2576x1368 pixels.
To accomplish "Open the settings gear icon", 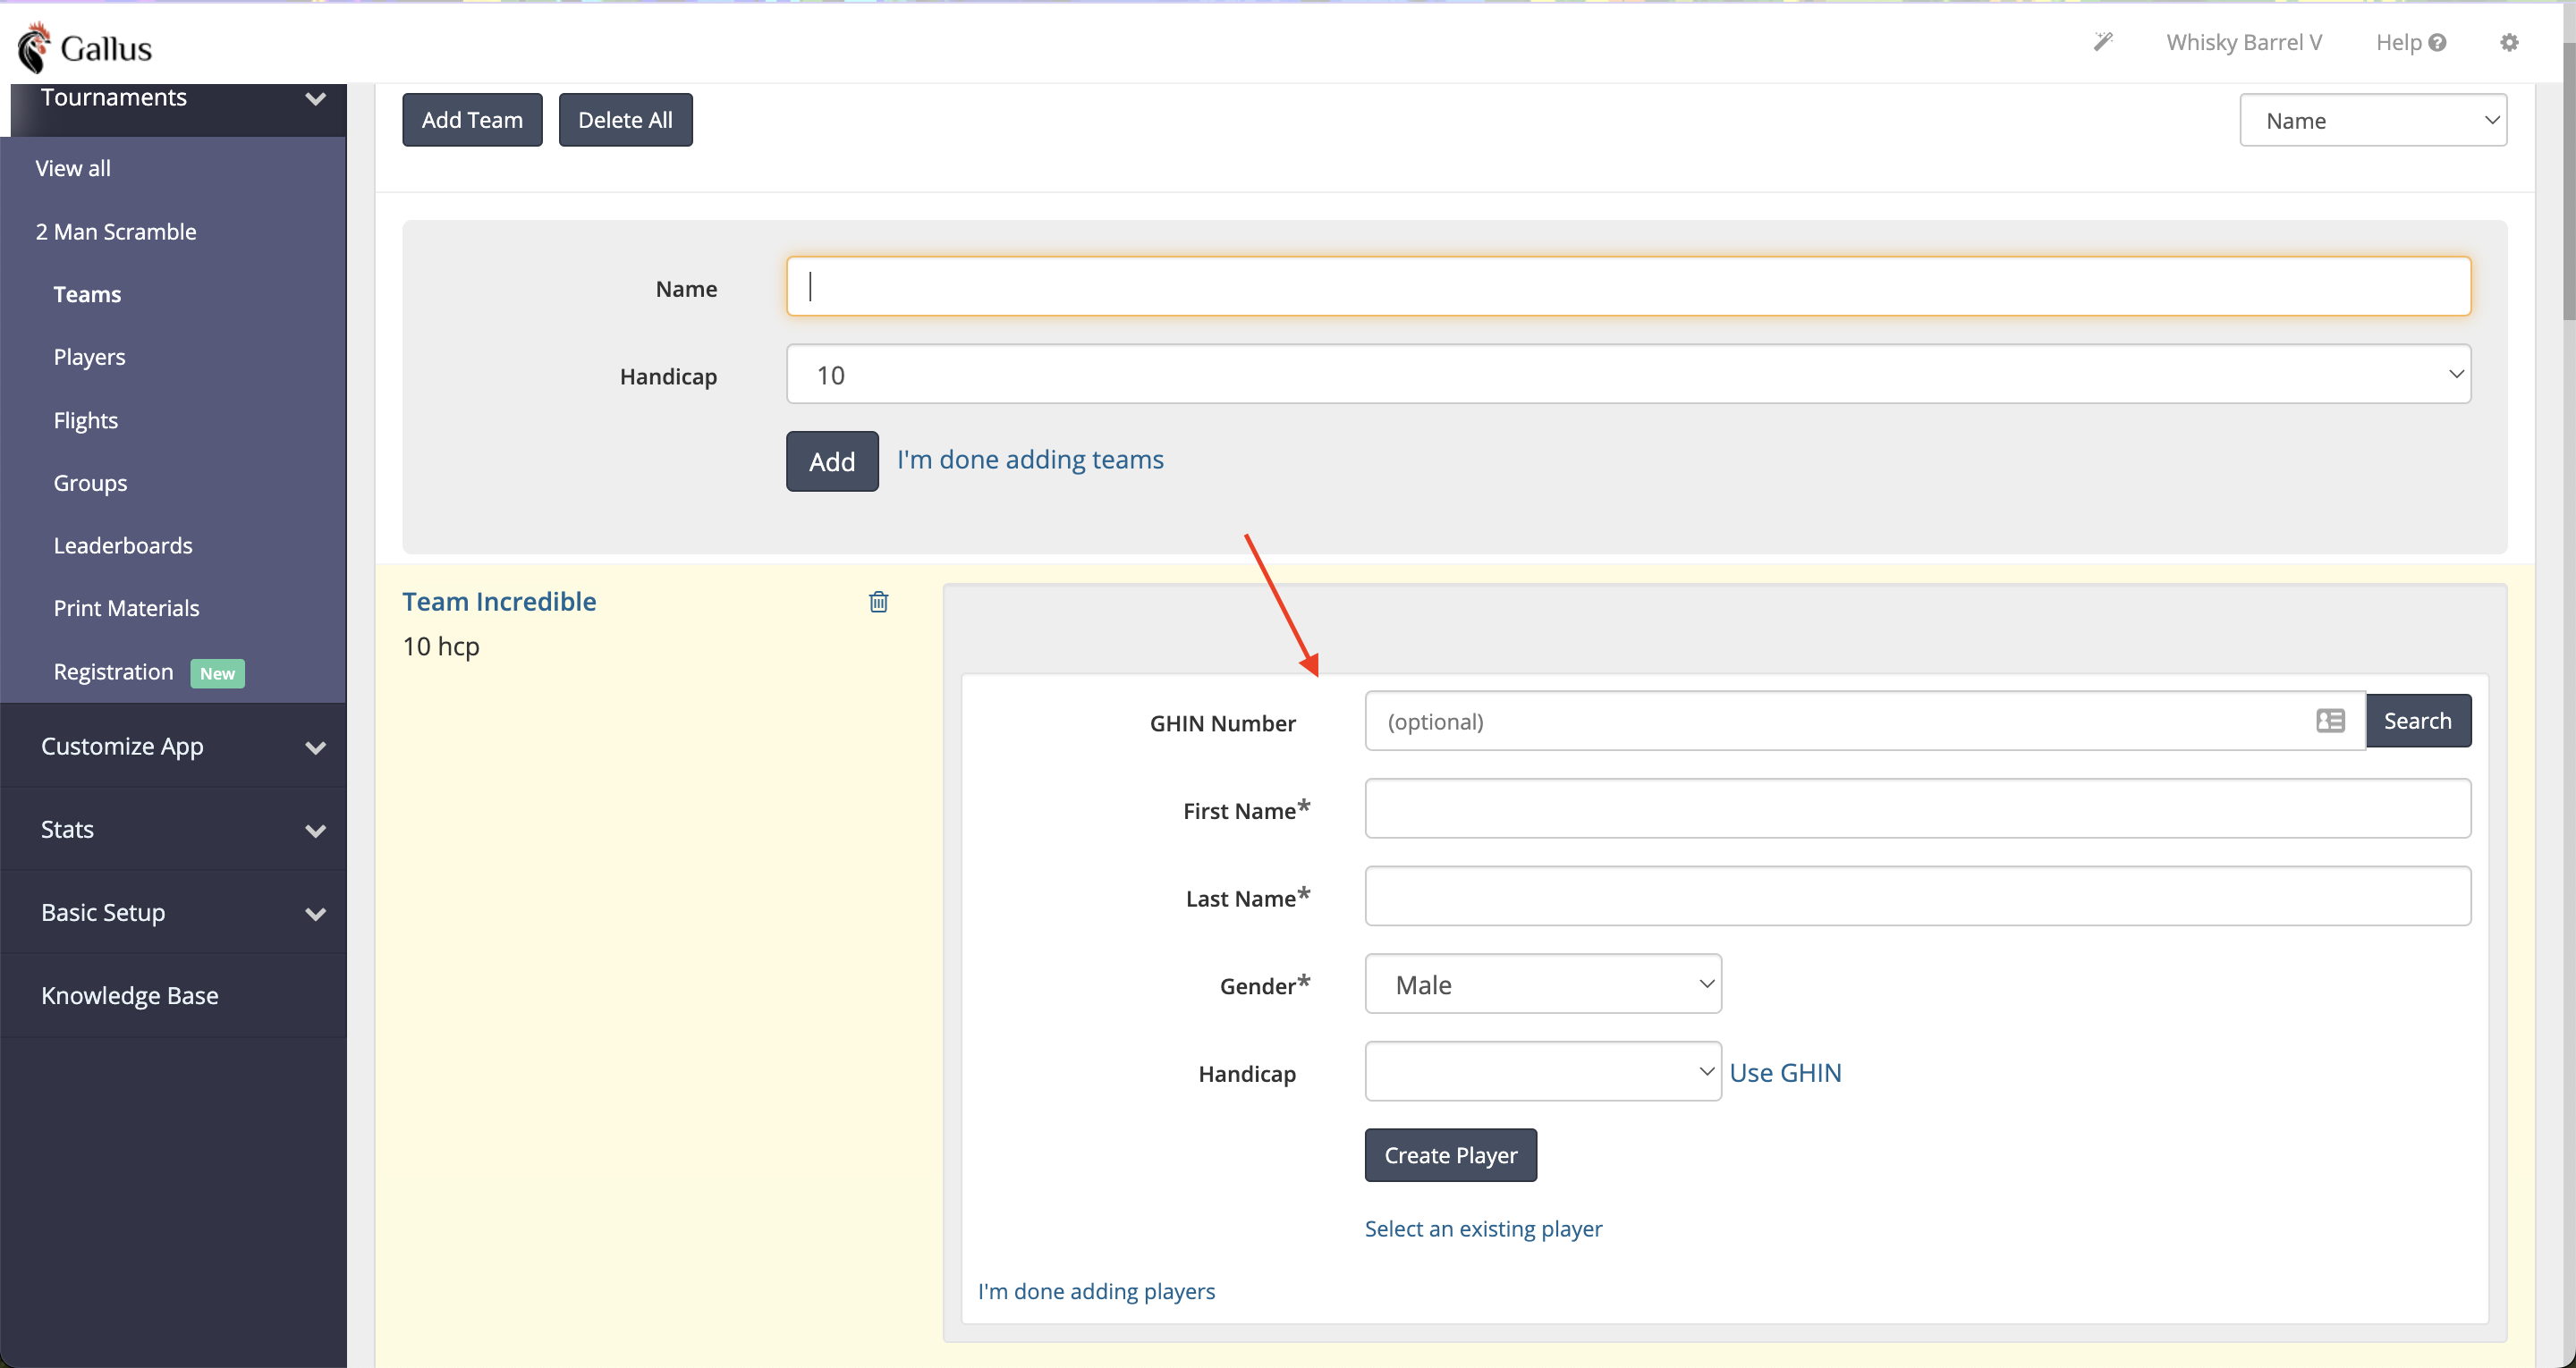I will (x=2509, y=42).
